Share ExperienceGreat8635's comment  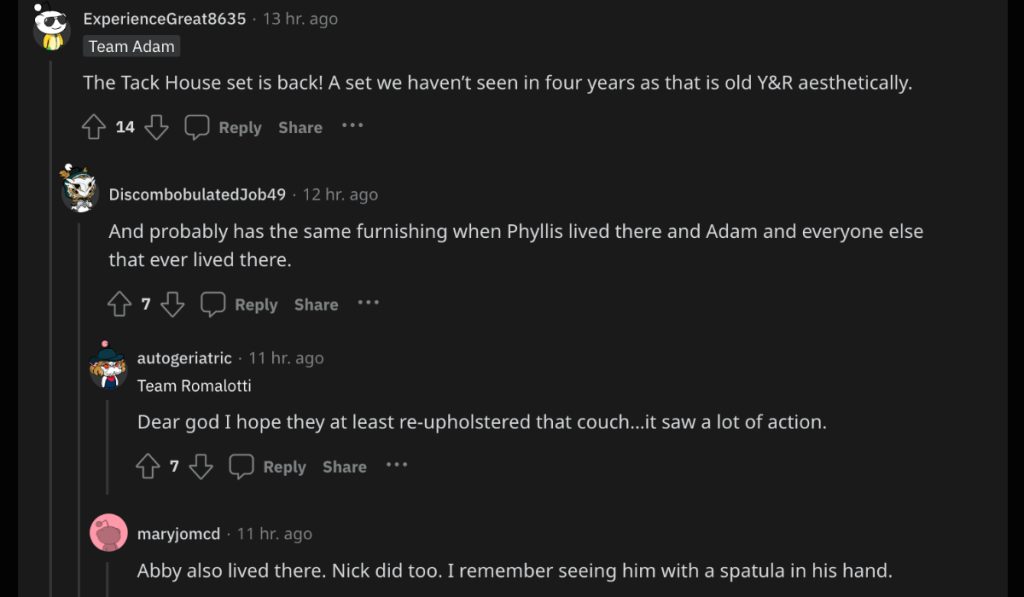[x=300, y=127]
